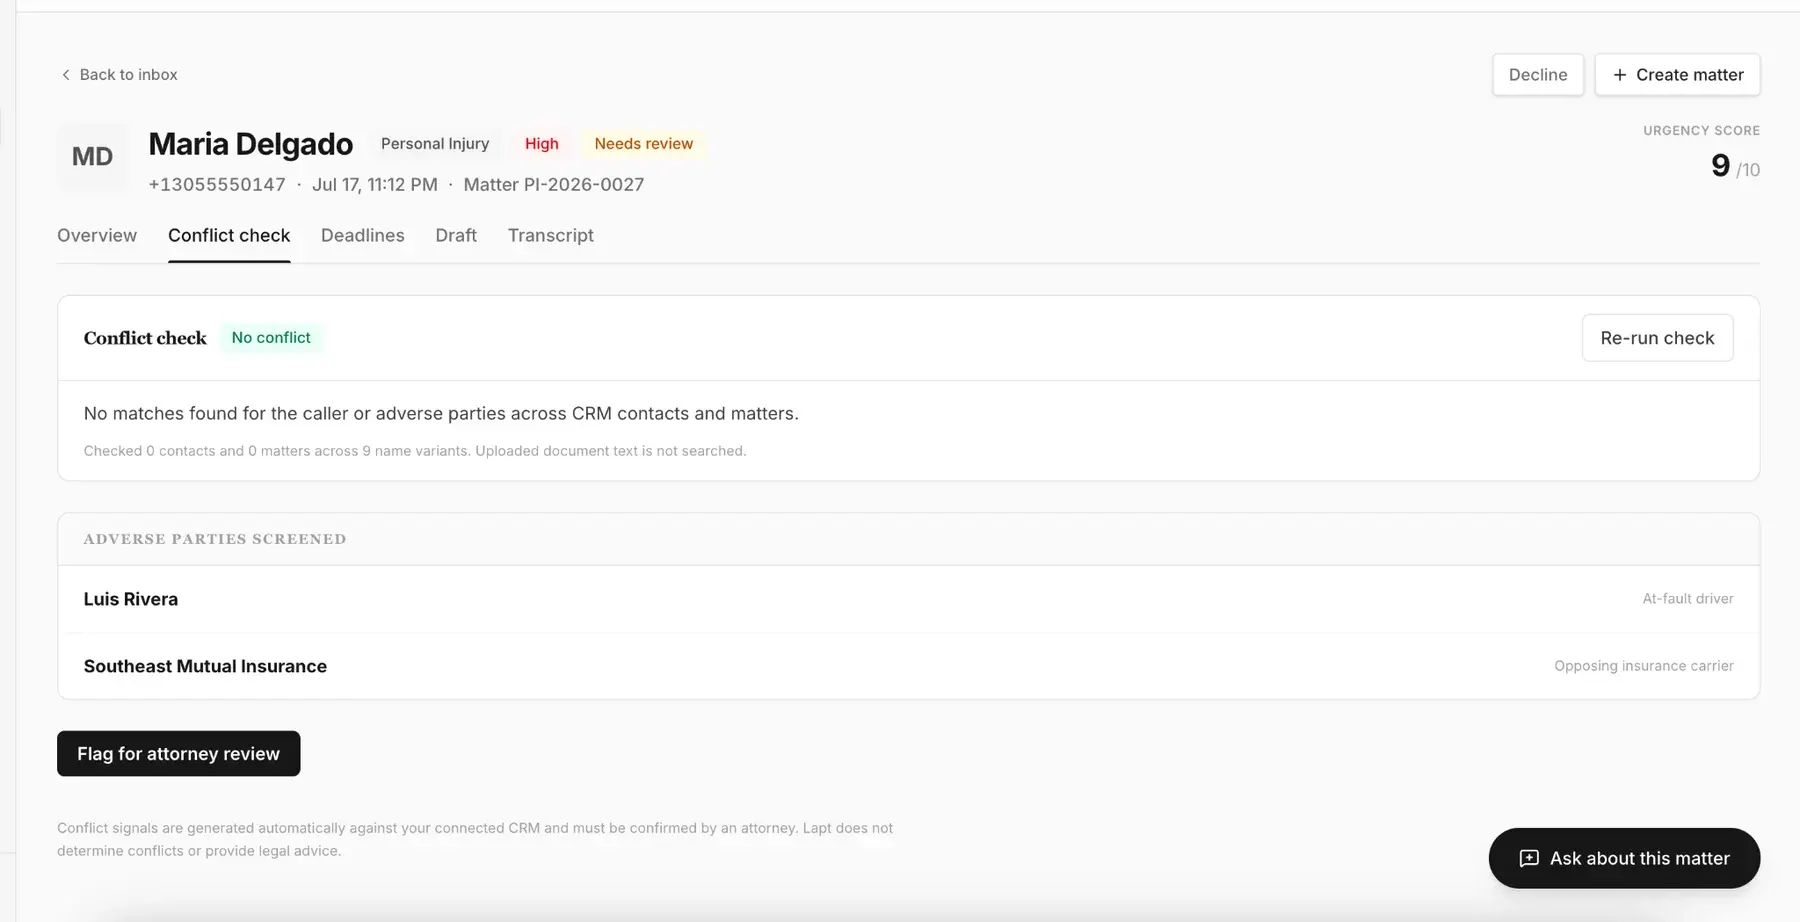The width and height of the screenshot is (1800, 922).
Task: Go back to inbox
Action: coord(119,75)
